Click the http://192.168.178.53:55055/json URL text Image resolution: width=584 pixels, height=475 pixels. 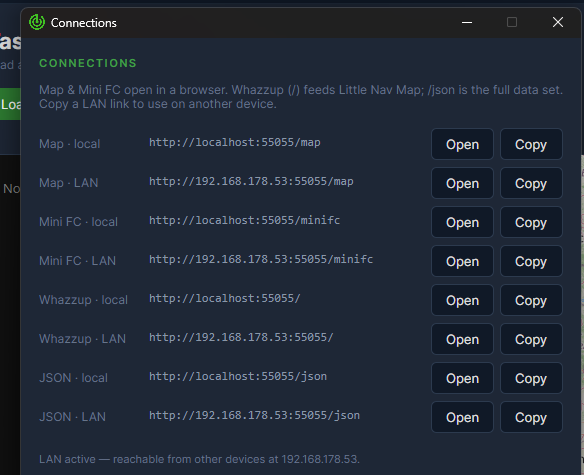tap(254, 415)
